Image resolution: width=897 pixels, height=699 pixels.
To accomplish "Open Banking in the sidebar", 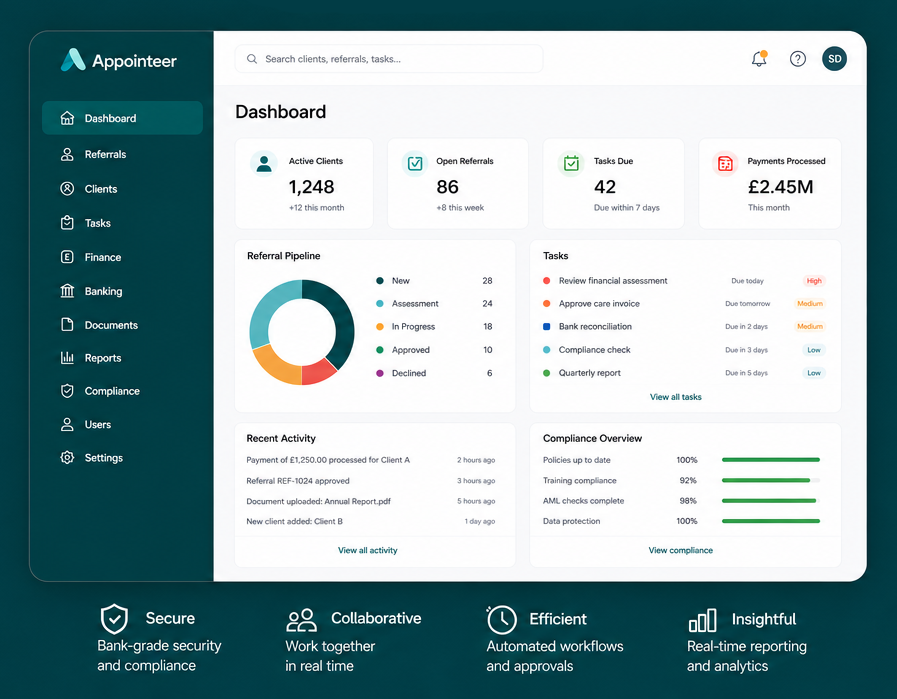I will click(122, 291).
